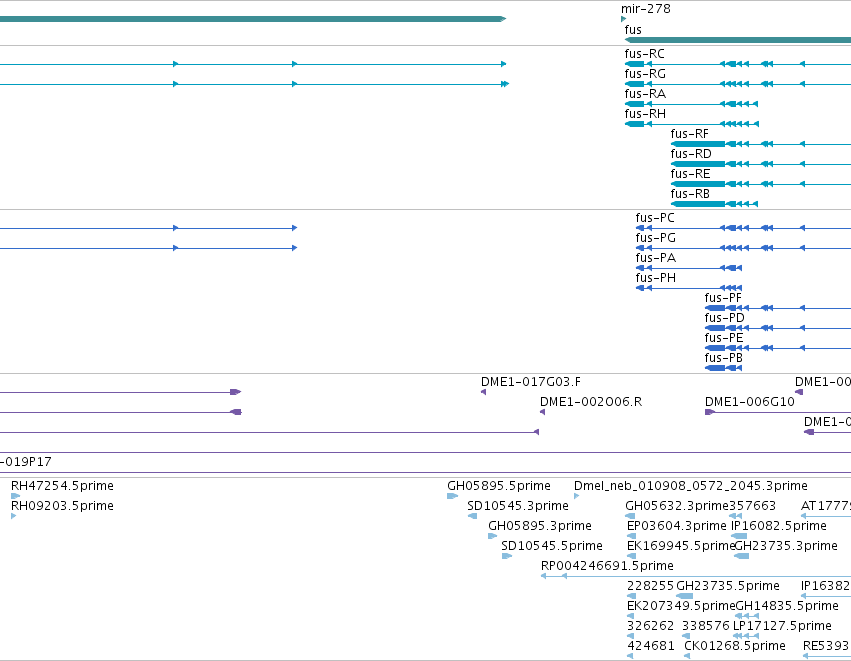Click the fus-RB transcript label

[690, 194]
